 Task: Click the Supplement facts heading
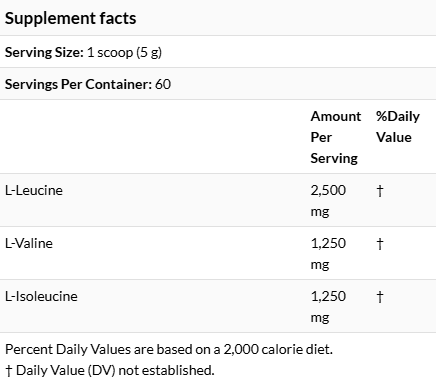pos(70,18)
